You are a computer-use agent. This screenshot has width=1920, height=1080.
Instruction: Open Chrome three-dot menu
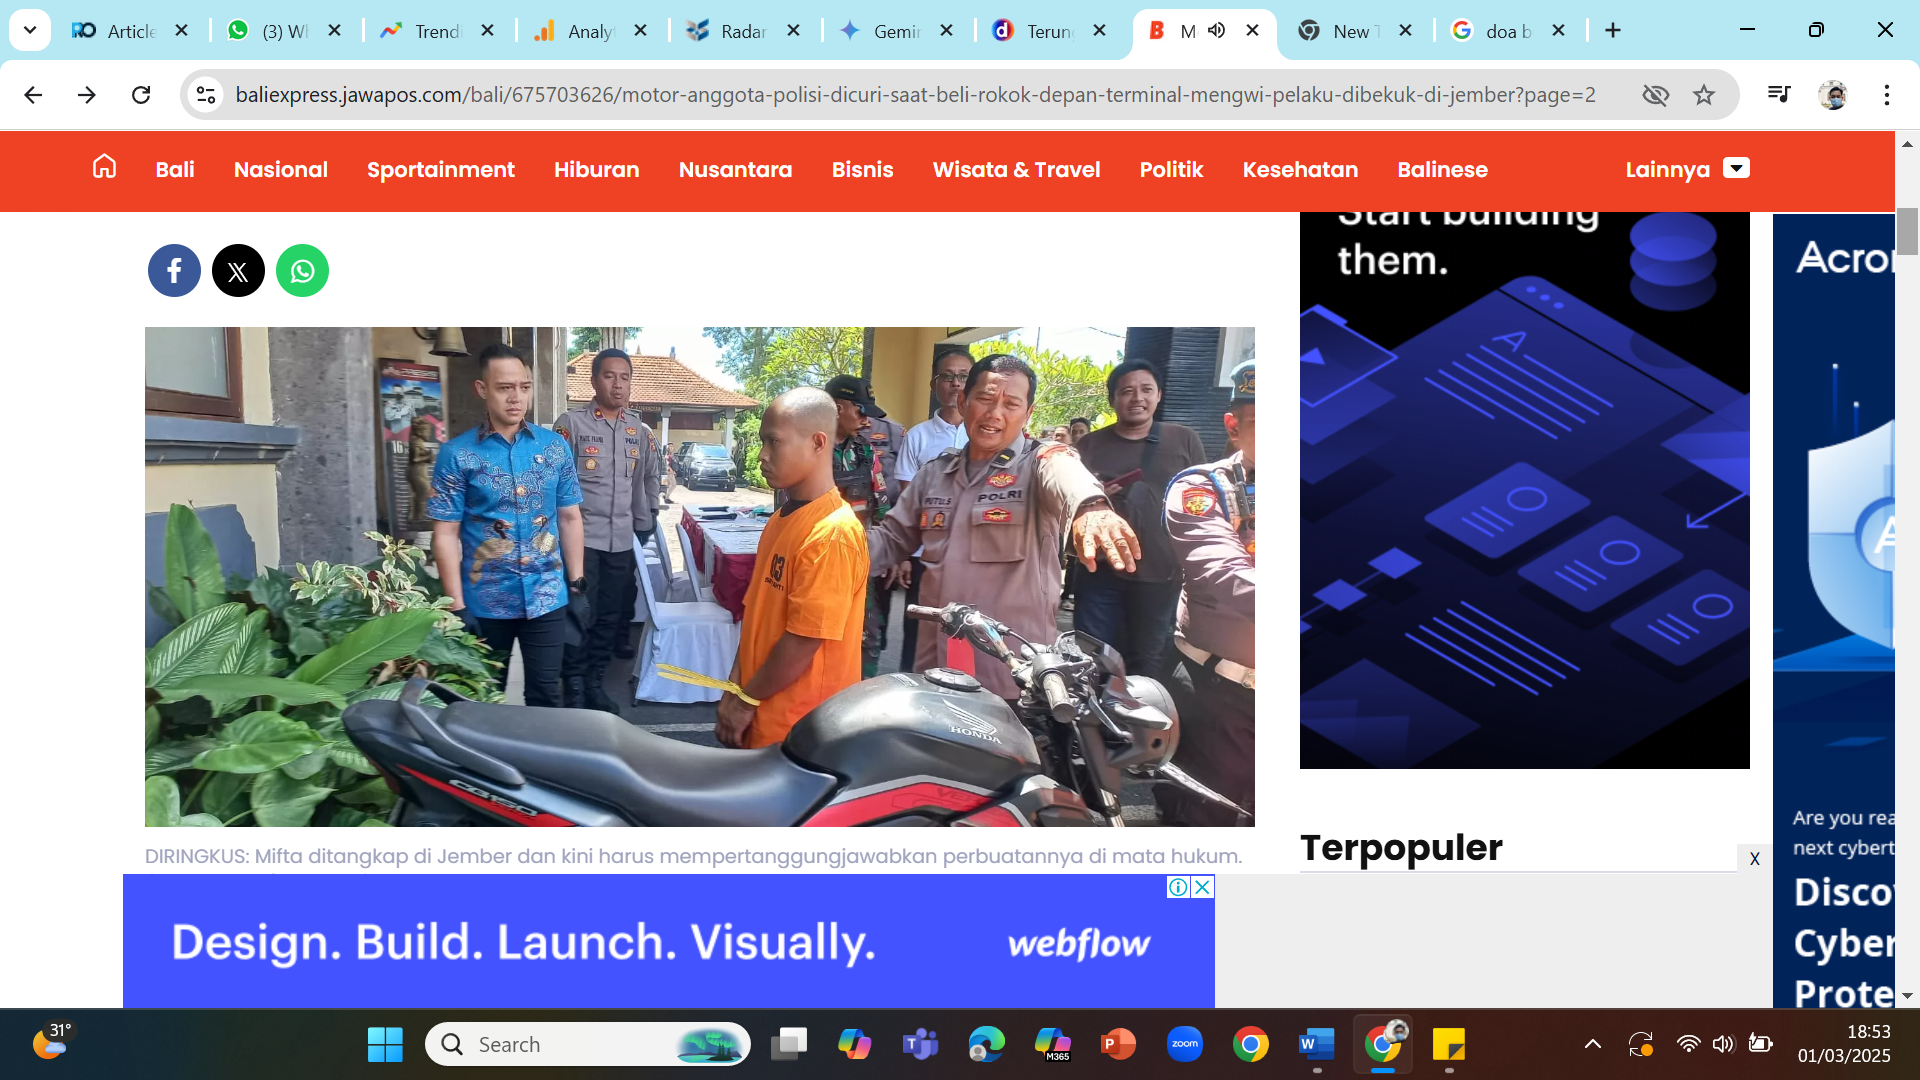pos(1887,95)
